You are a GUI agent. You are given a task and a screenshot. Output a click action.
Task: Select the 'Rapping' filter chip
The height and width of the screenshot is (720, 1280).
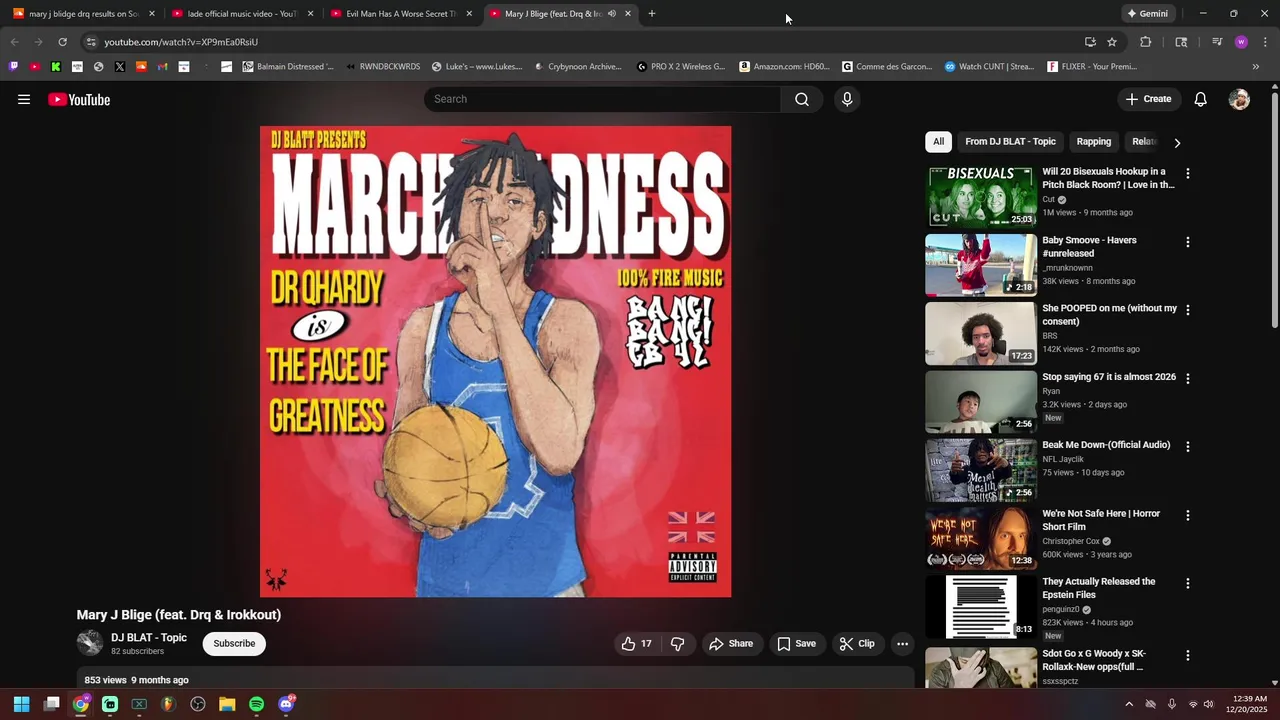pyautogui.click(x=1094, y=142)
